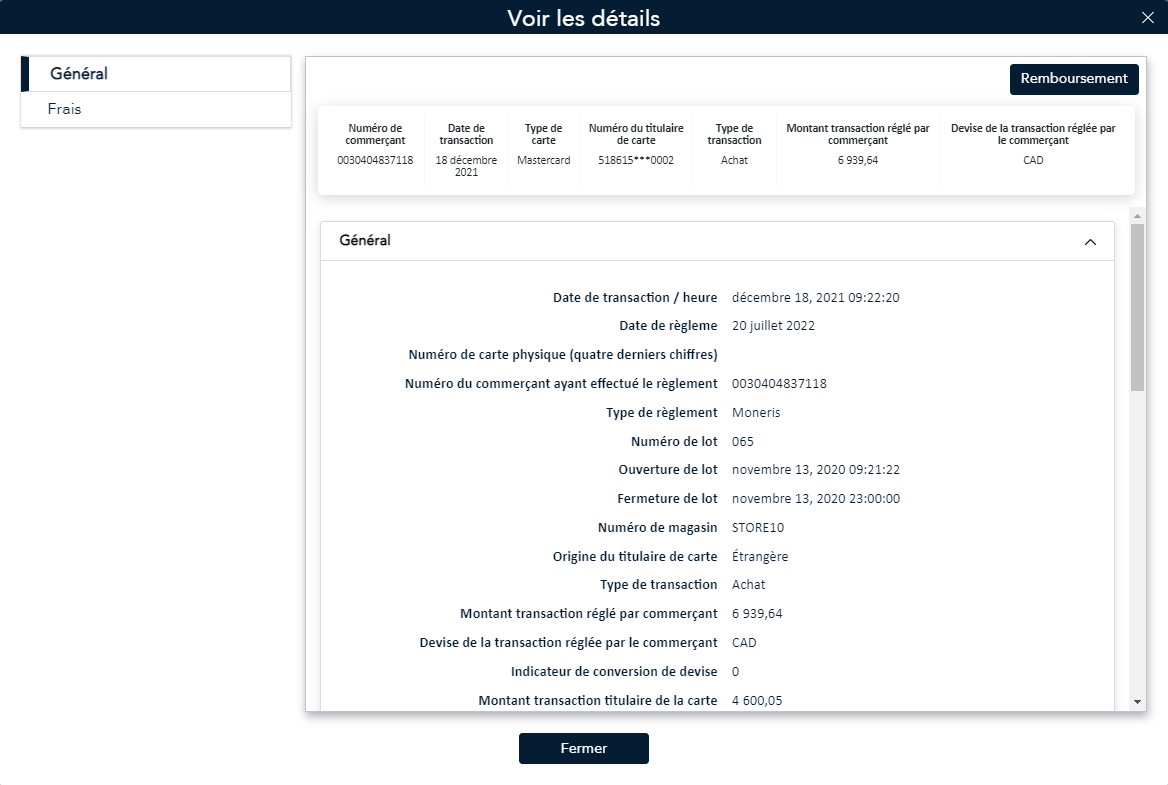Screen dimensions: 1168x785
Task: Select merchant number 0030404837118 in summary
Action: (375, 160)
